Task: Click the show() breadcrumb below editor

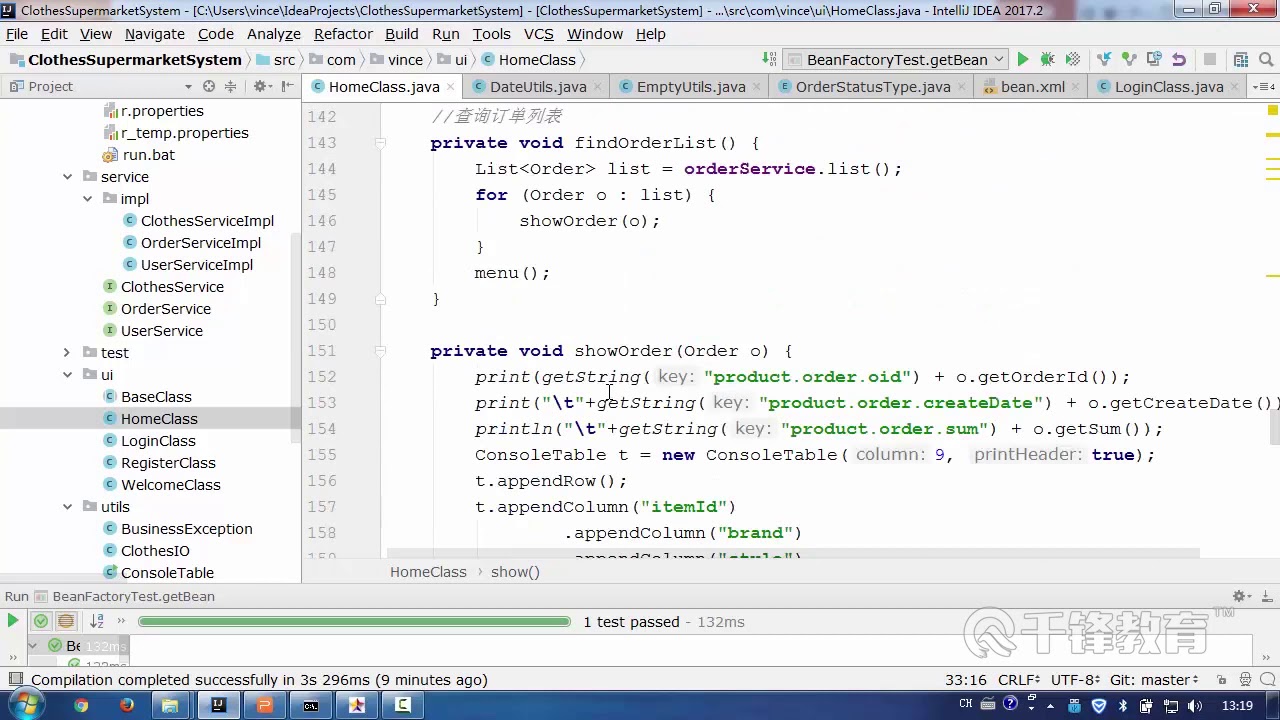Action: 515,572
